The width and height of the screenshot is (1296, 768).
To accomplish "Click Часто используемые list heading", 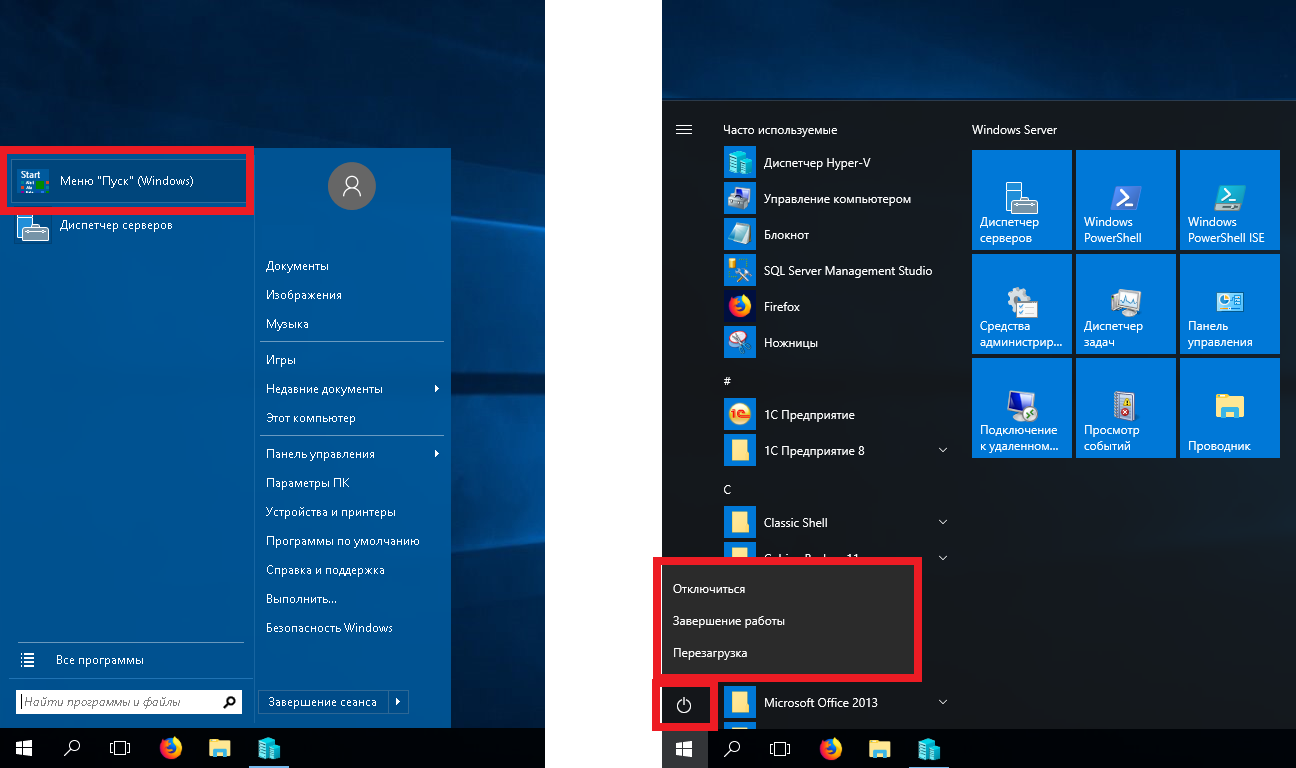I will 780,130.
